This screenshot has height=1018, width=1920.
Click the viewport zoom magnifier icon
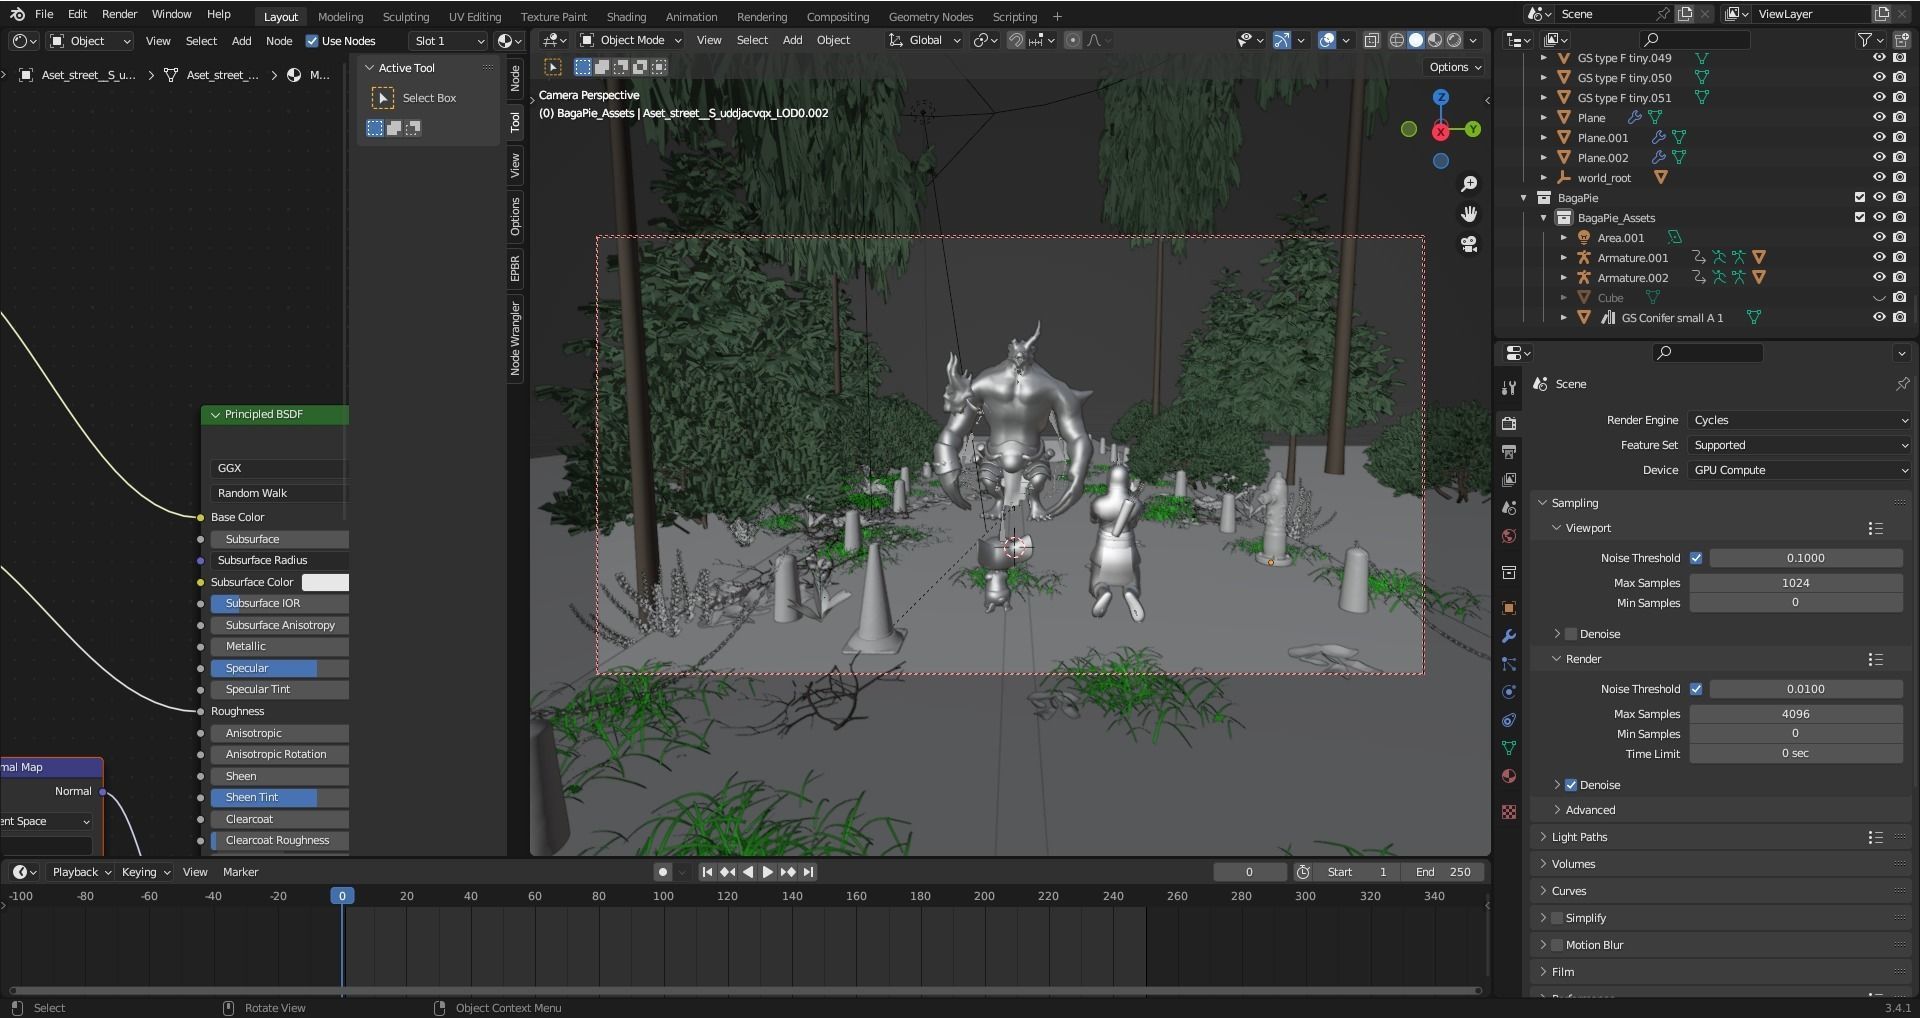click(1469, 184)
